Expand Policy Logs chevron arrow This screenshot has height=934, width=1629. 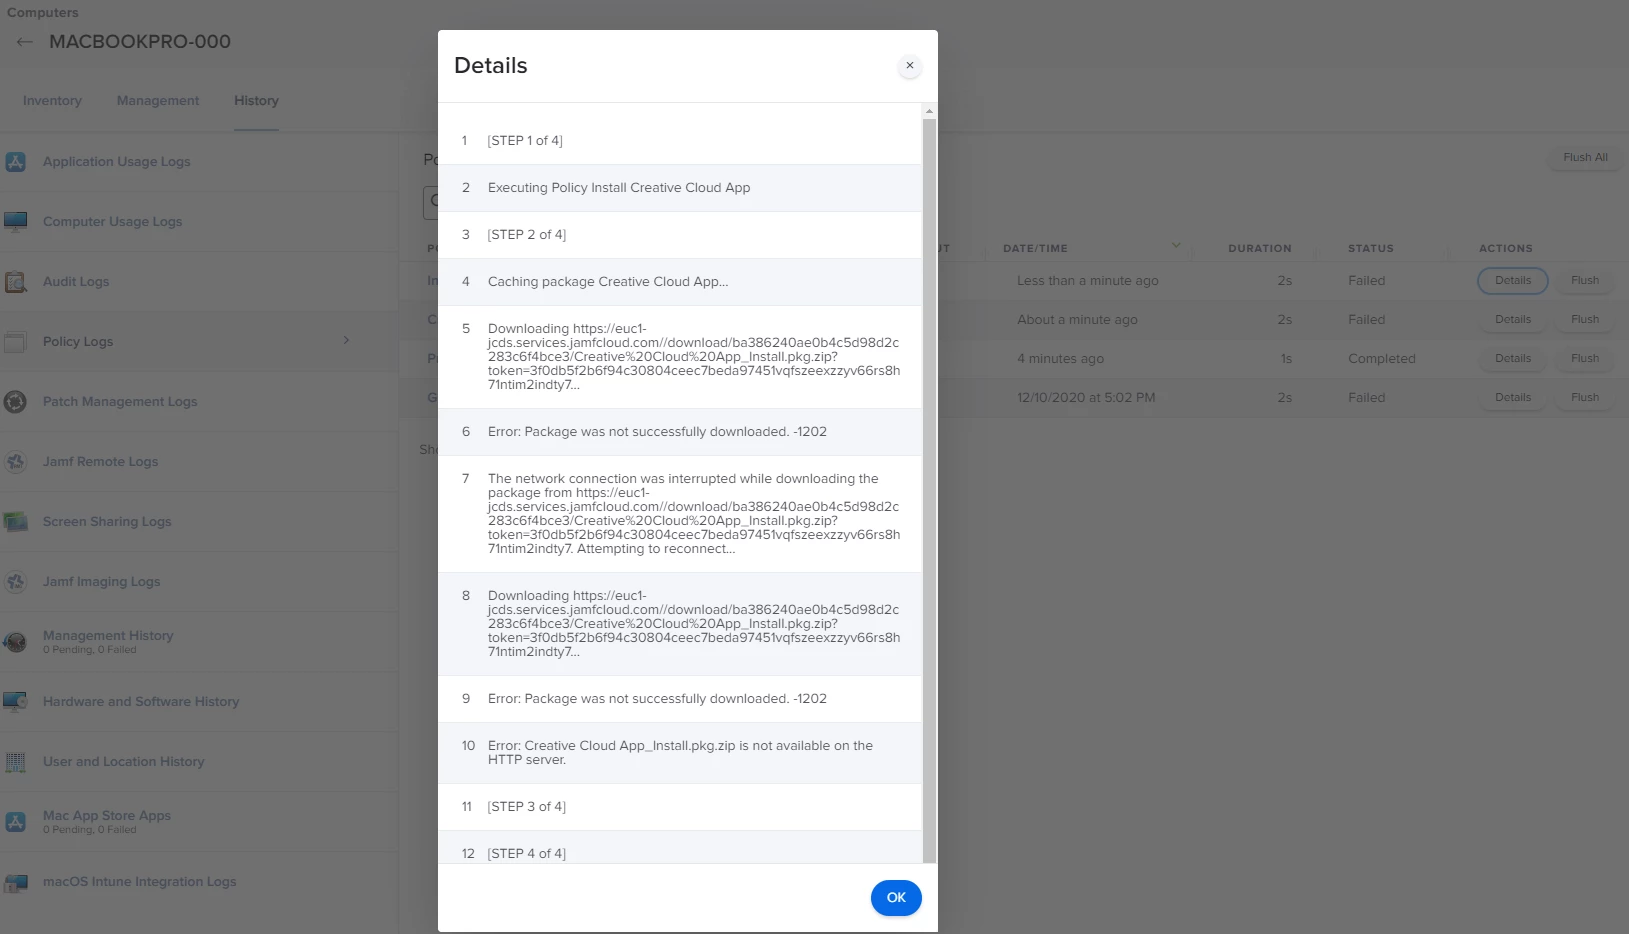pyautogui.click(x=346, y=340)
